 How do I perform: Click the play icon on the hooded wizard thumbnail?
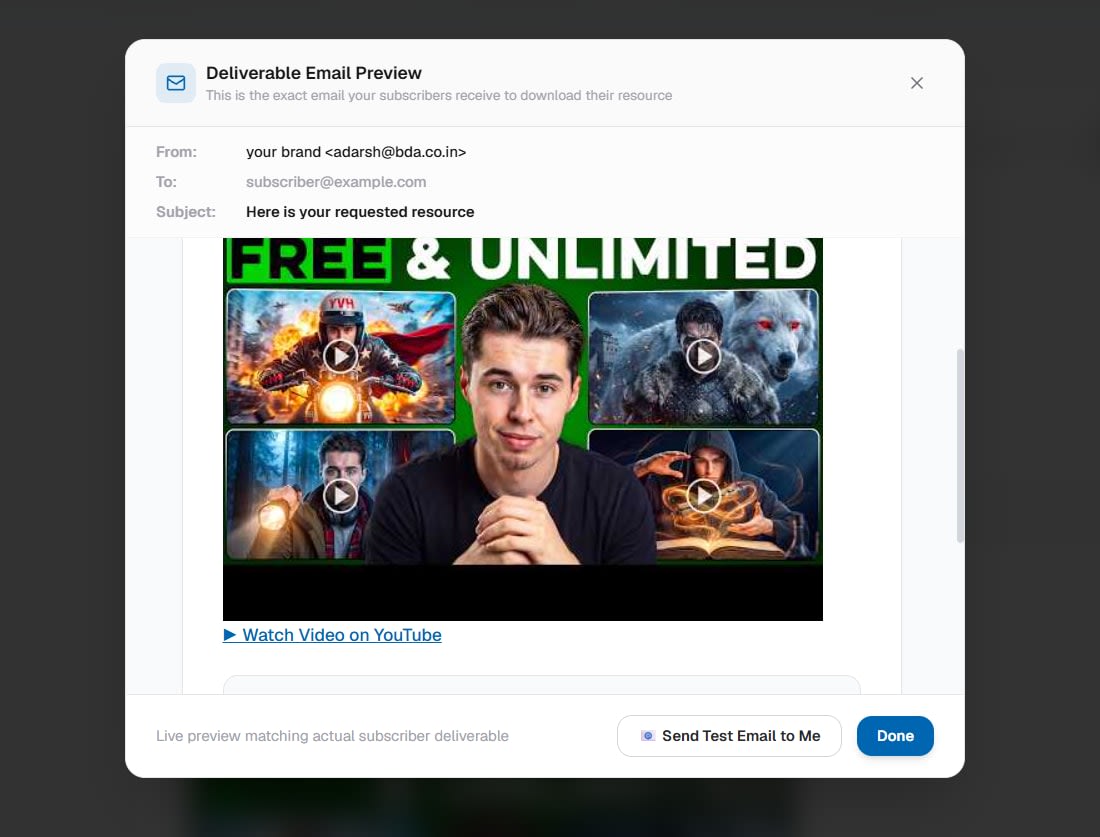[x=703, y=496]
